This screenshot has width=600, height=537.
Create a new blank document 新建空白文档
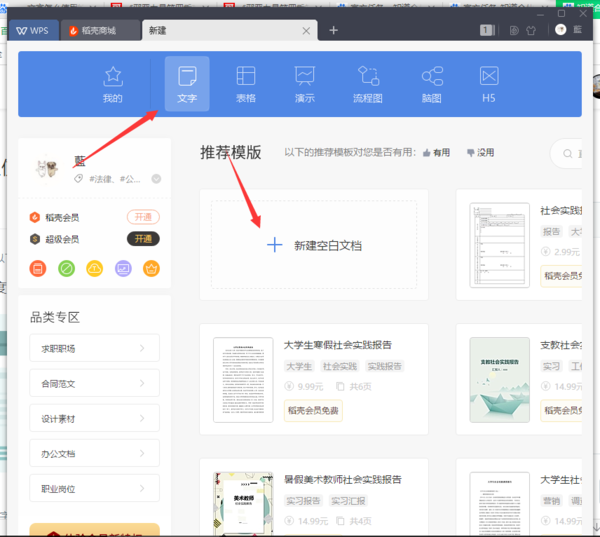coord(314,245)
